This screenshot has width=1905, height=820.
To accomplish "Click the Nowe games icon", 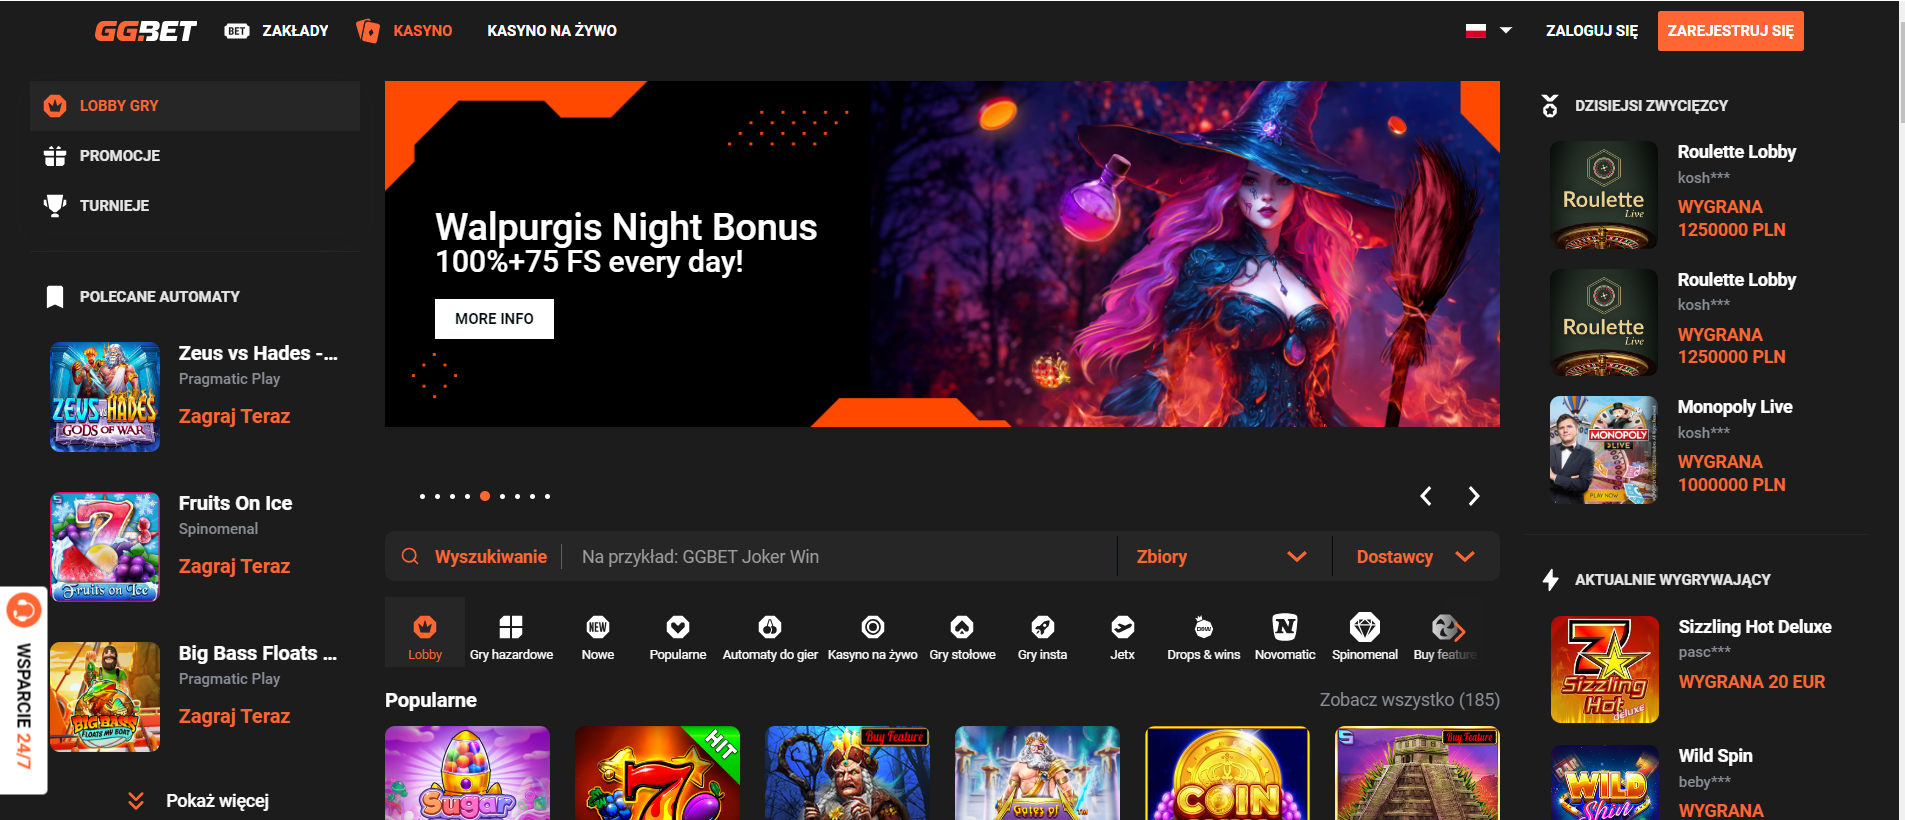I will (x=598, y=628).
